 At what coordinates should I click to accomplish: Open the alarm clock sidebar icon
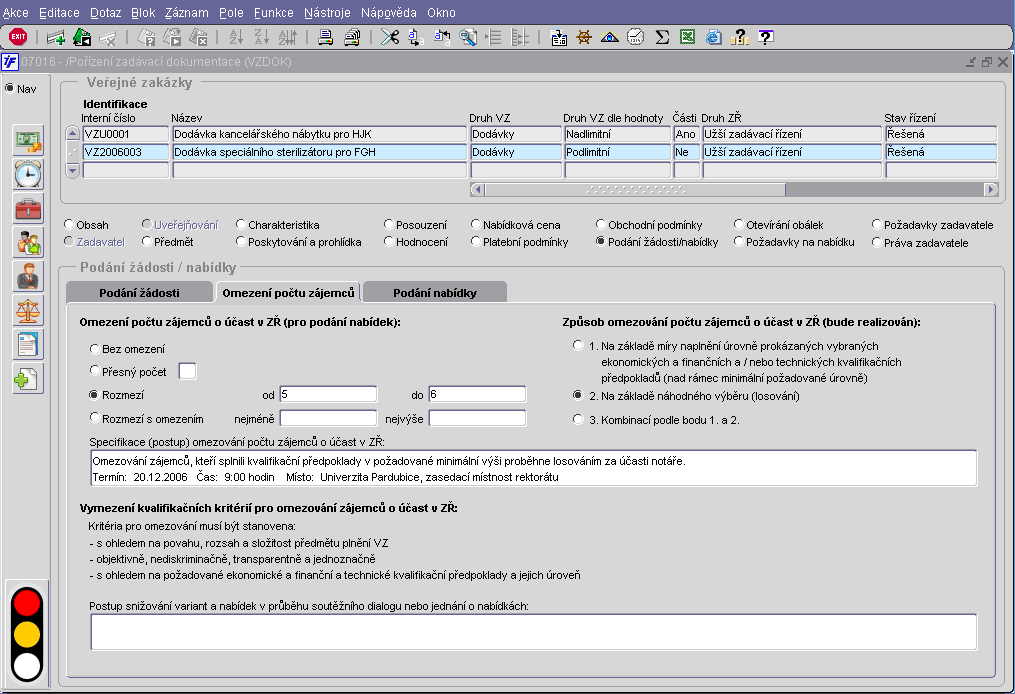click(28, 174)
